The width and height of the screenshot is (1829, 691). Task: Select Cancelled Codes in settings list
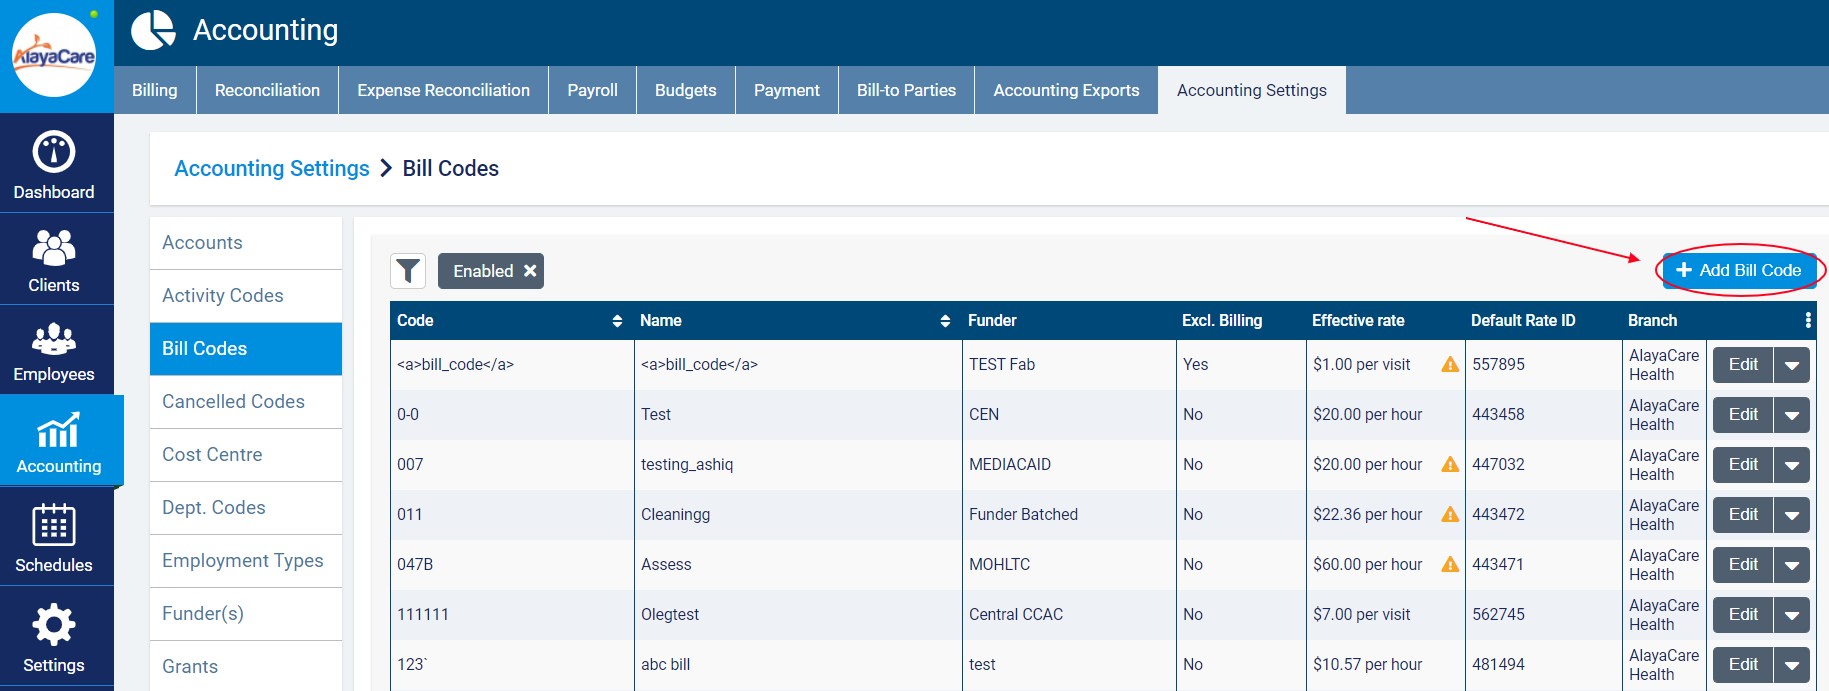tap(233, 401)
